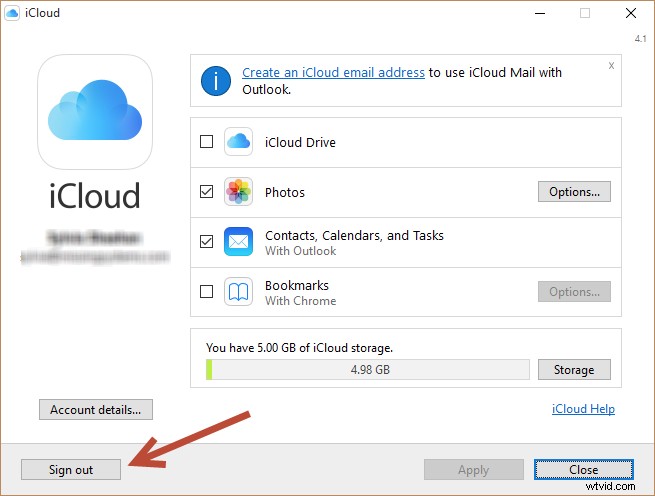Open Photos Options button

(x=574, y=192)
